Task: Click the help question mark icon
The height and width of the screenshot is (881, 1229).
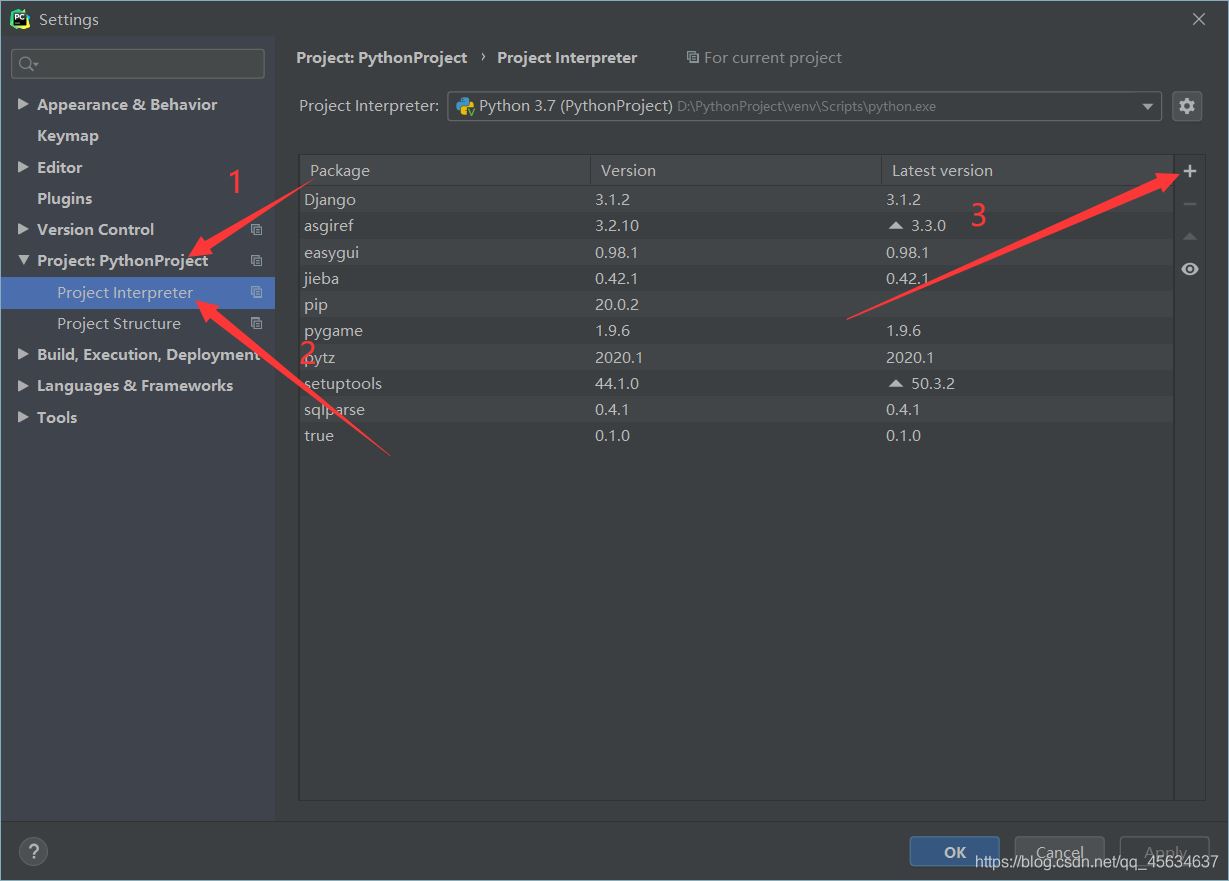Action: [33, 851]
